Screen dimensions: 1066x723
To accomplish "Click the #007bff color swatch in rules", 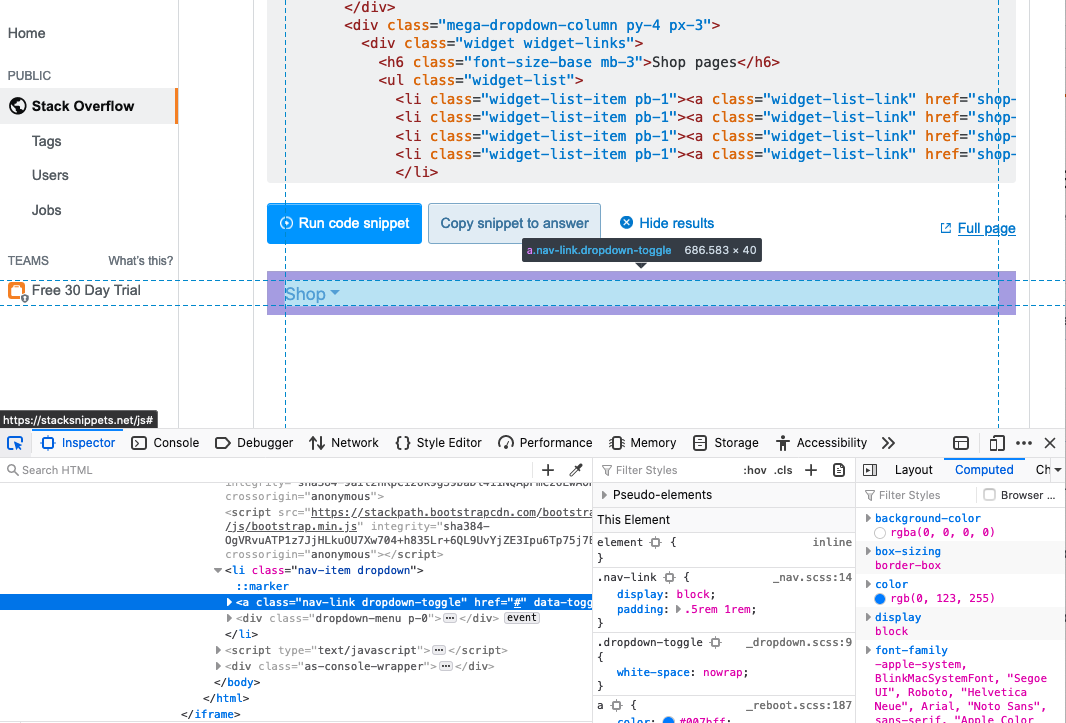I will [668, 720].
